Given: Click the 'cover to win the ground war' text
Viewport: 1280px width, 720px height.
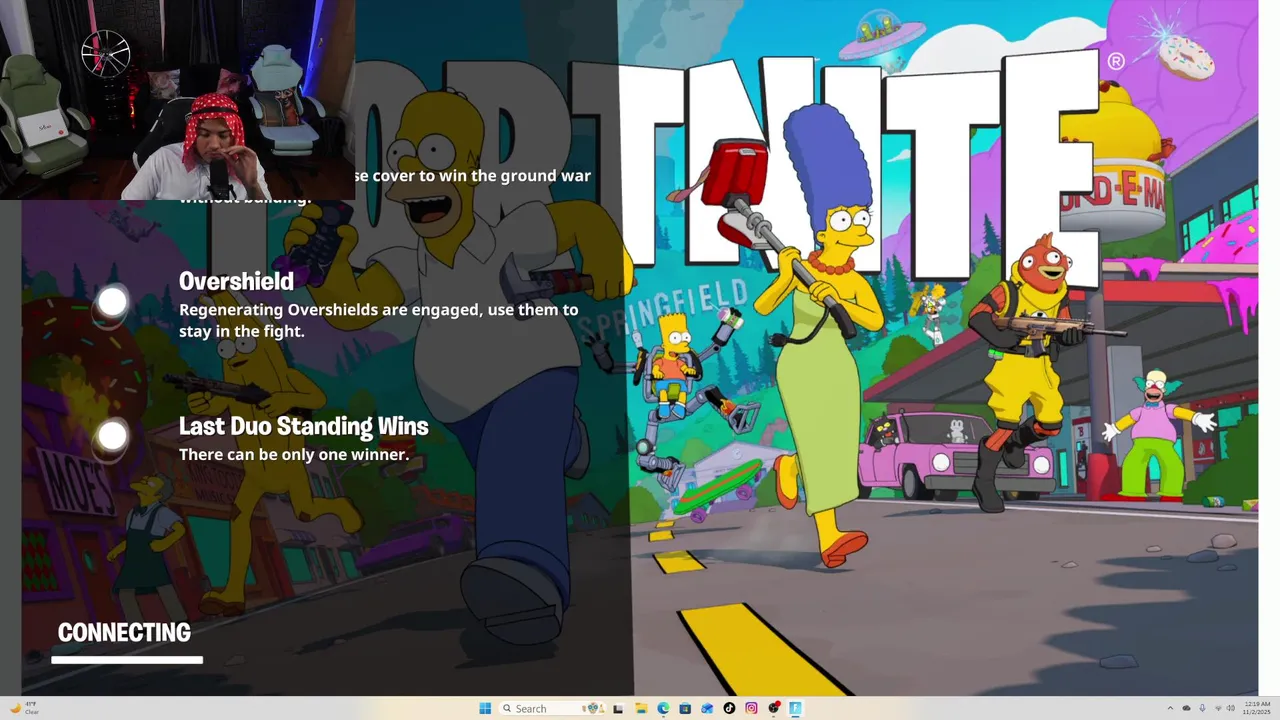Looking at the screenshot, I should tap(480, 176).
